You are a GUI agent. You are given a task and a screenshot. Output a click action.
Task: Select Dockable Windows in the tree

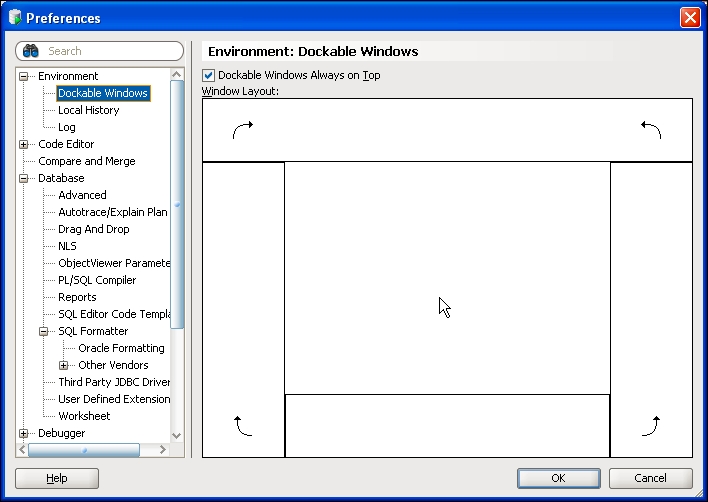click(x=103, y=93)
